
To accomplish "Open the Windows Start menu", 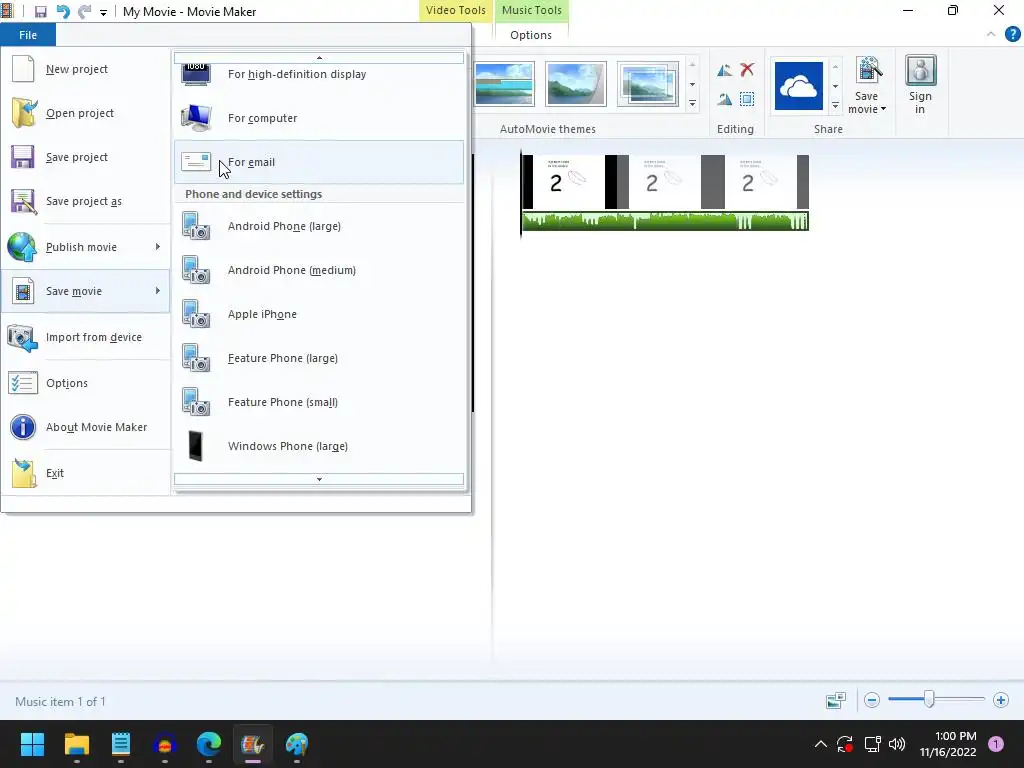I will coord(32,744).
